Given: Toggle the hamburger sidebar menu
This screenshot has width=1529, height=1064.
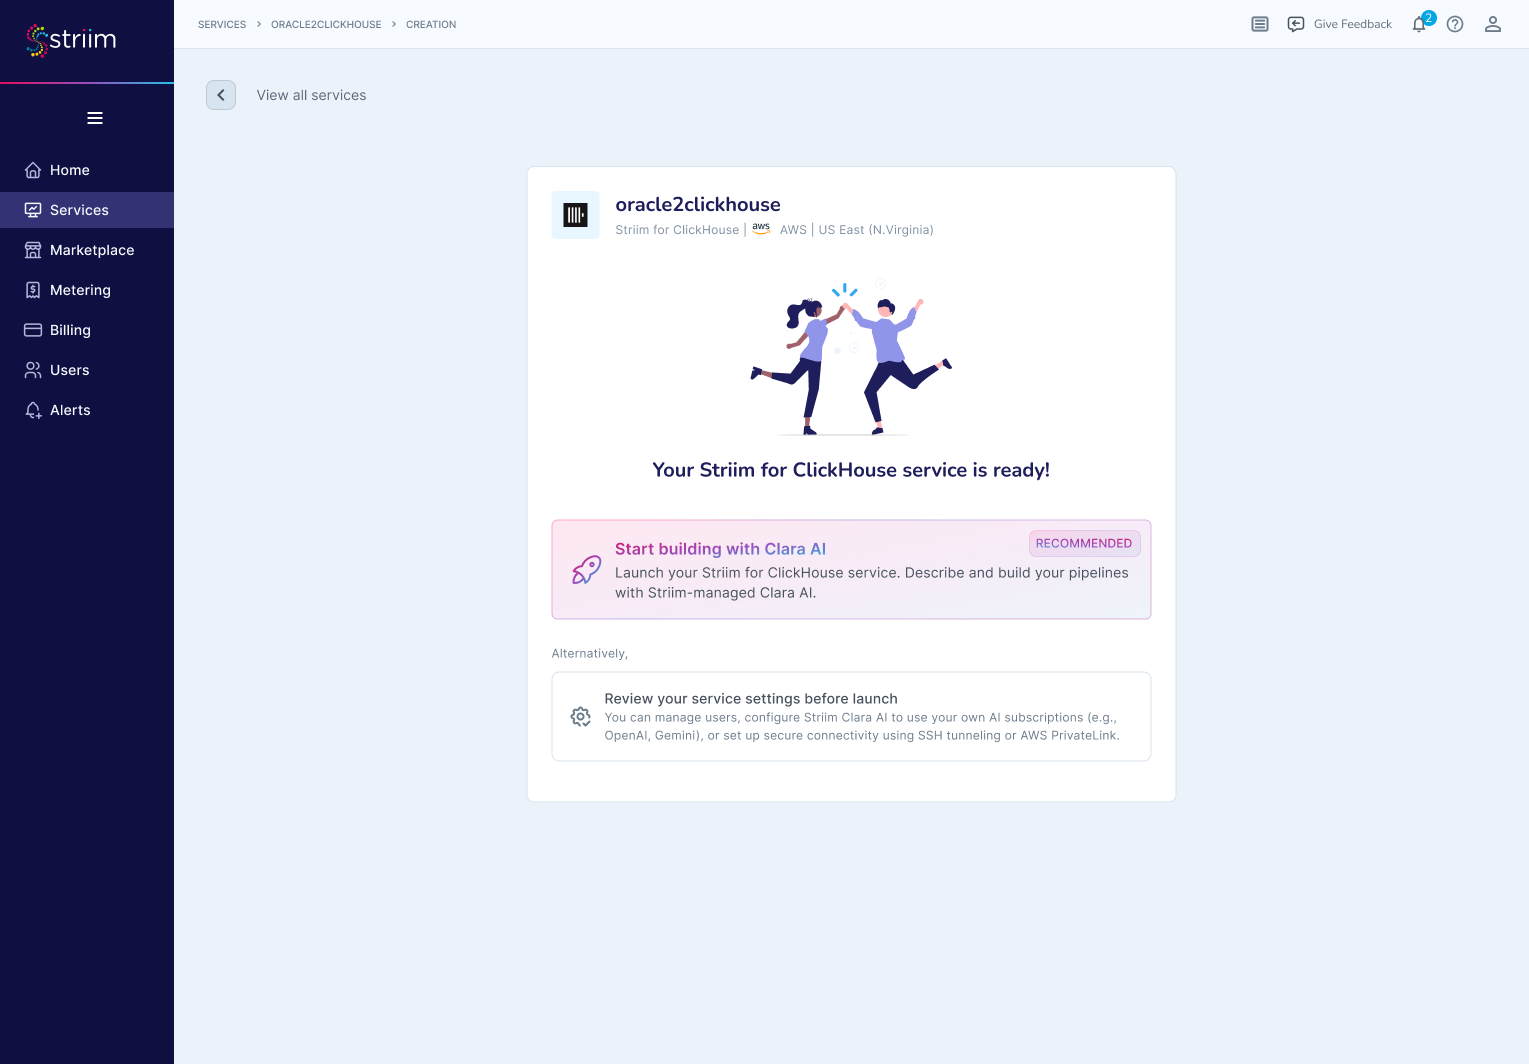Looking at the screenshot, I should coord(95,118).
